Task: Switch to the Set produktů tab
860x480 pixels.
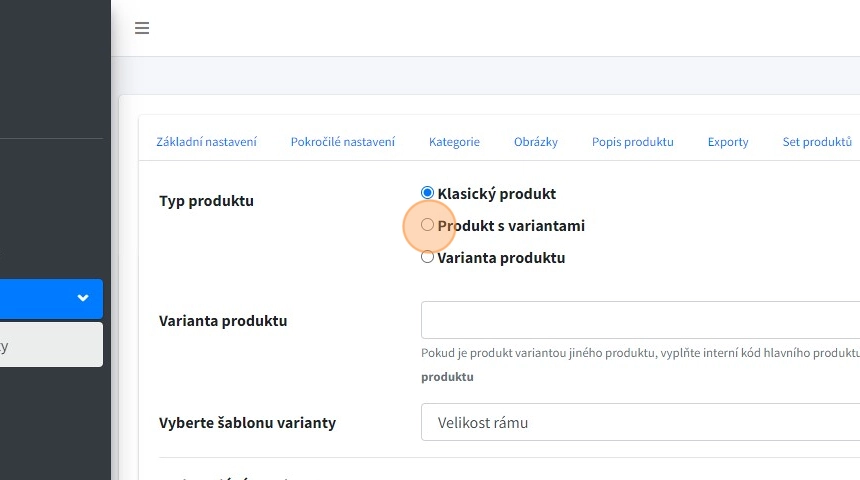Action: [816, 142]
